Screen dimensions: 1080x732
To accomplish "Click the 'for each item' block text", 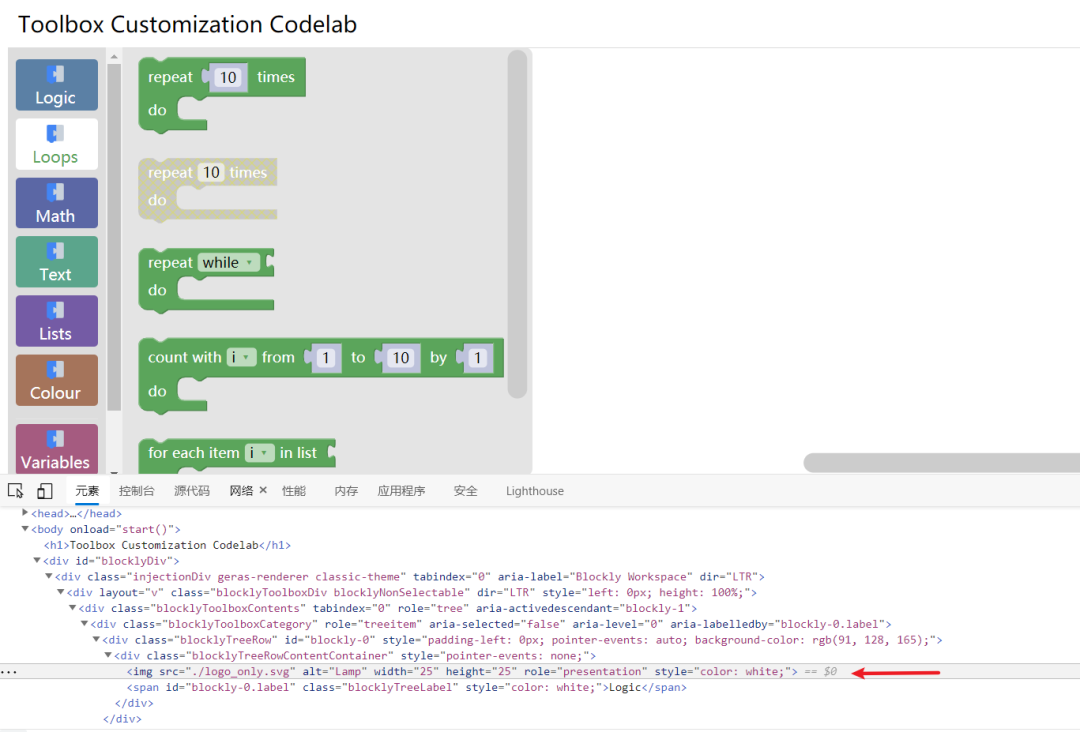I will coord(194,452).
